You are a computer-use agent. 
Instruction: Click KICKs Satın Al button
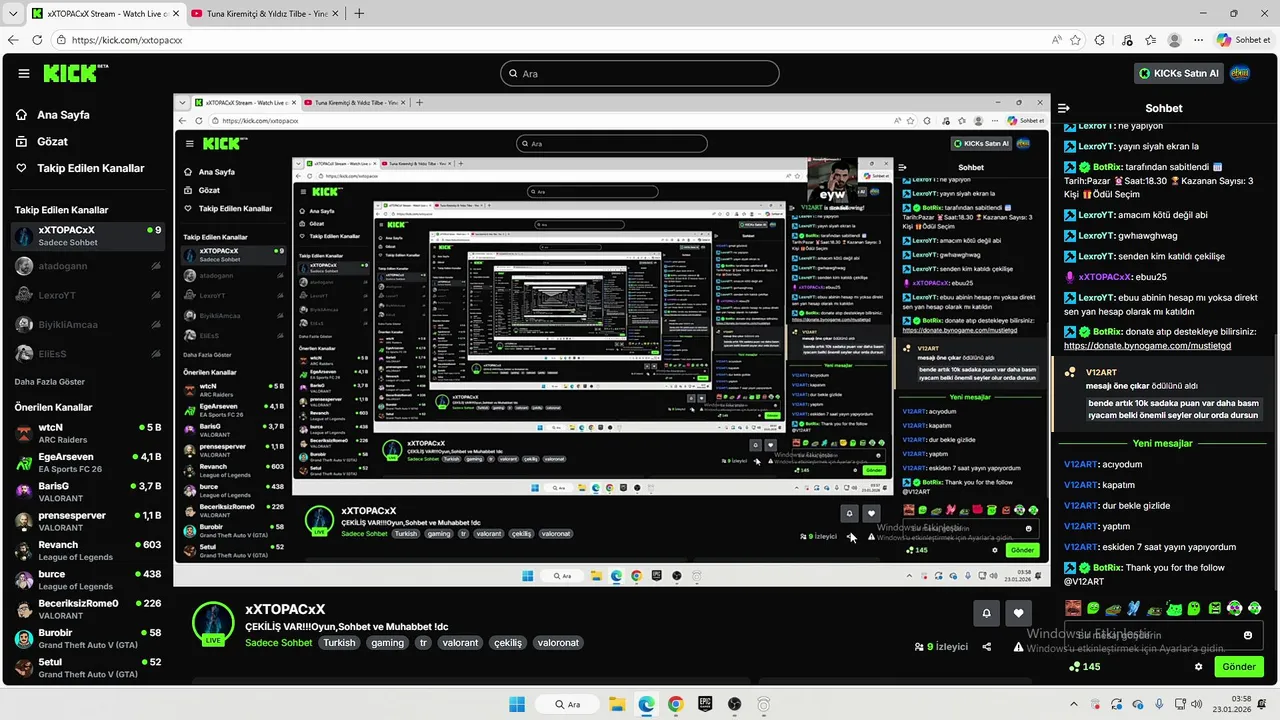[x=1179, y=73]
